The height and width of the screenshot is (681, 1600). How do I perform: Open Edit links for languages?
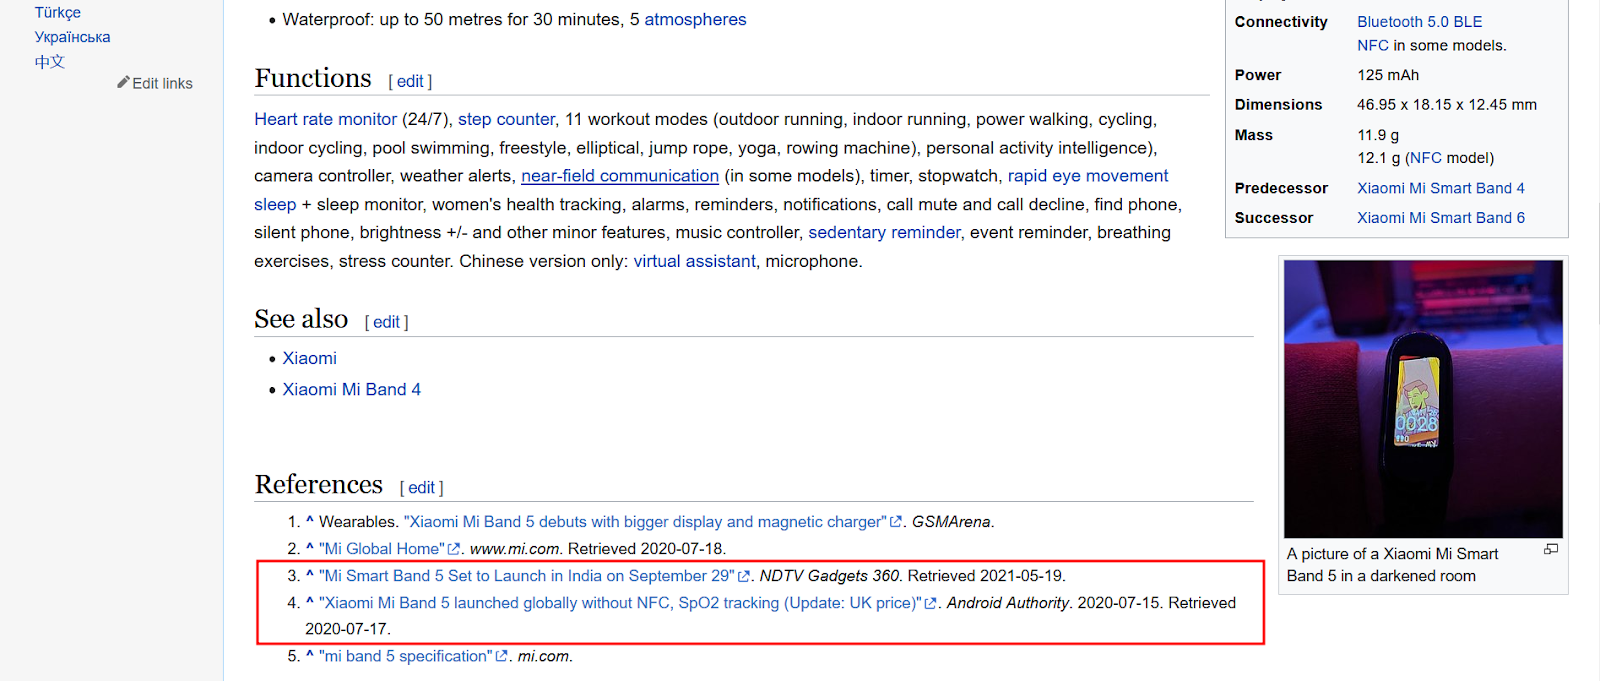tap(162, 83)
